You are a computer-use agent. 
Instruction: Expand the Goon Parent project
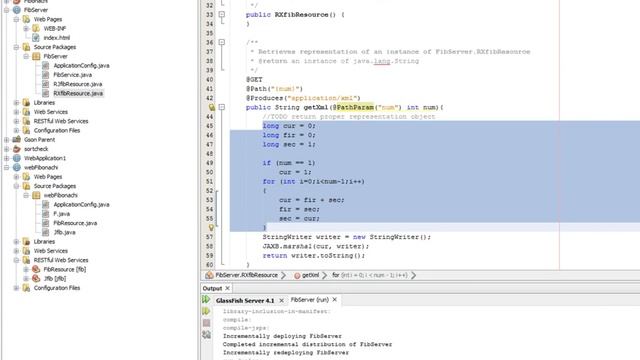click(x=7, y=140)
